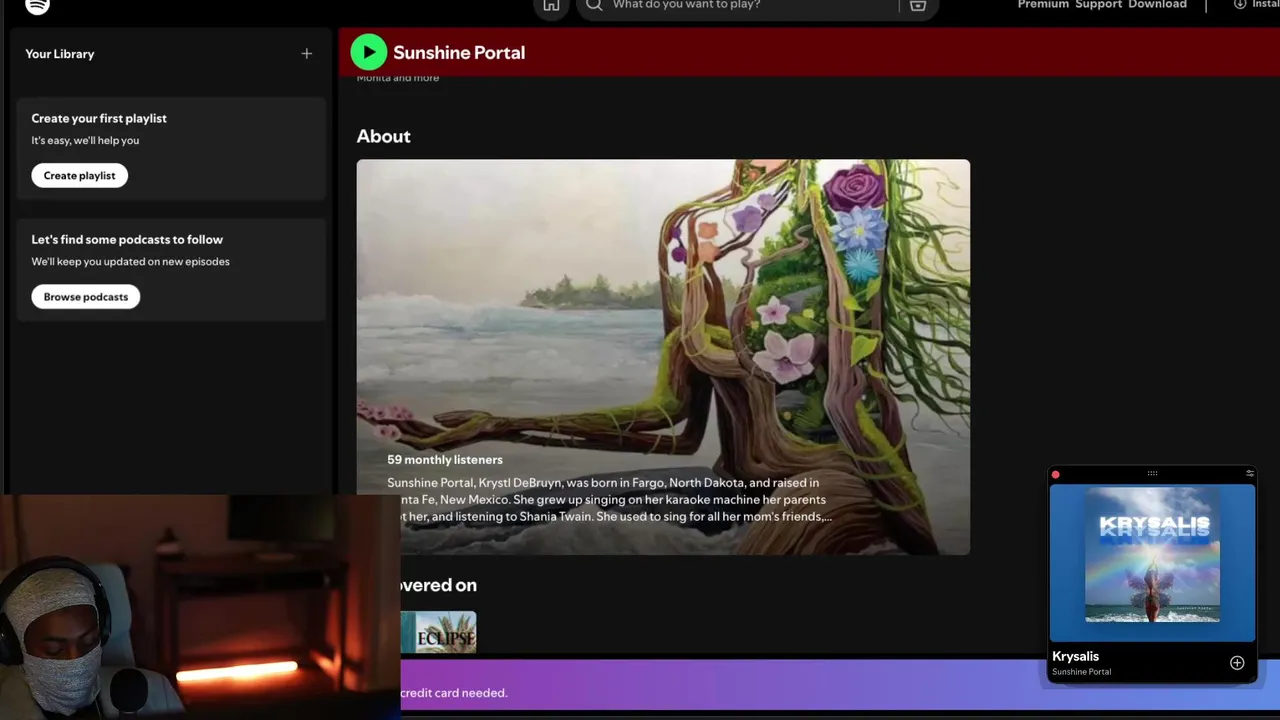
Task: Click Sunshine Portal artist in mini player
Action: point(1081,672)
